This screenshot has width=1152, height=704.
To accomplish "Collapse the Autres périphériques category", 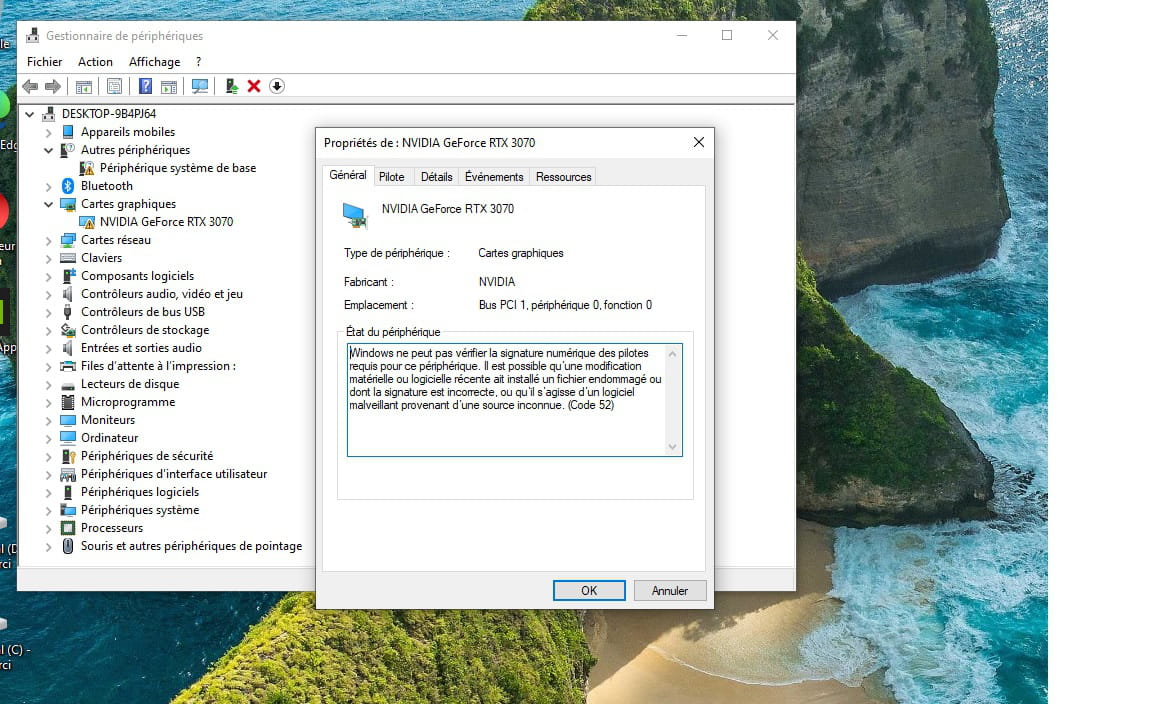I will (48, 150).
